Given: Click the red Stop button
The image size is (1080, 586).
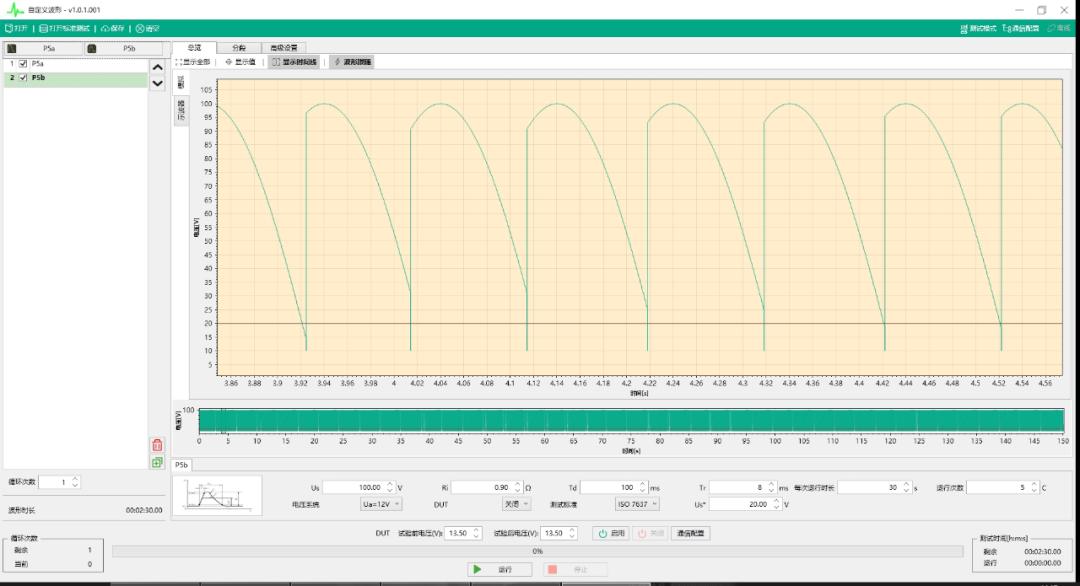Looking at the screenshot, I should click(575, 569).
